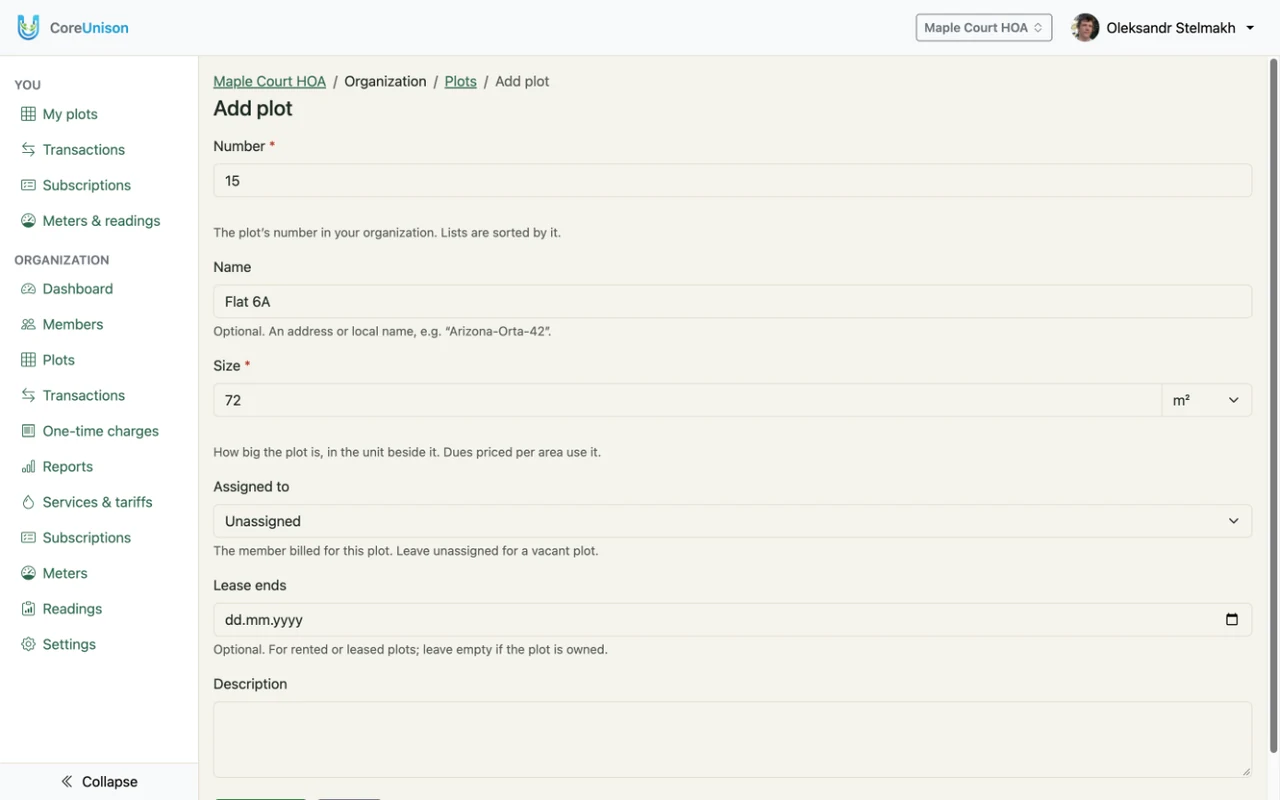Click the personal Transactions arrows icon
Viewport: 1280px width, 800px height.
(x=28, y=150)
